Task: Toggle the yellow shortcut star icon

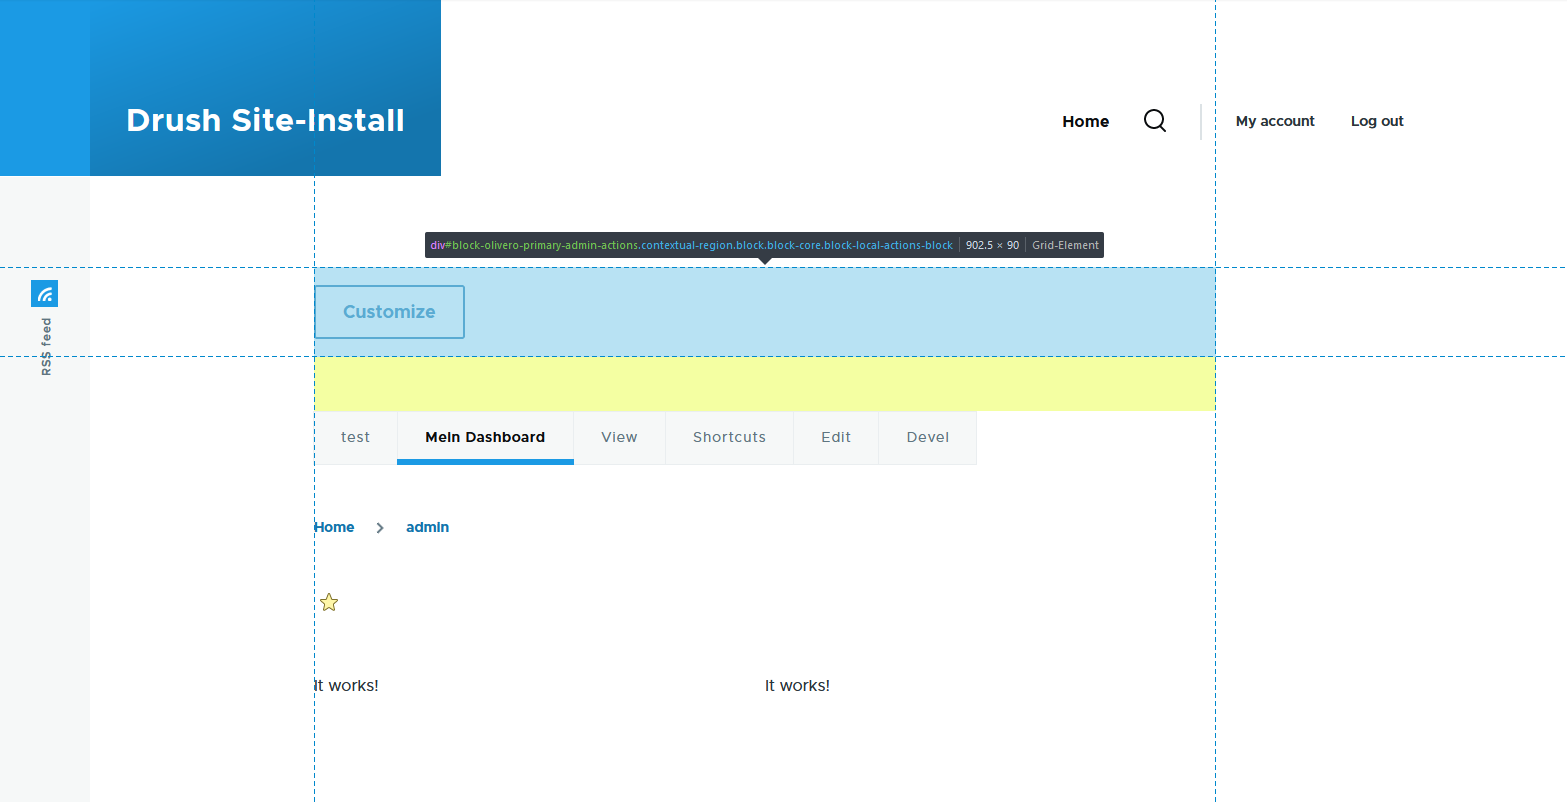Action: [328, 602]
